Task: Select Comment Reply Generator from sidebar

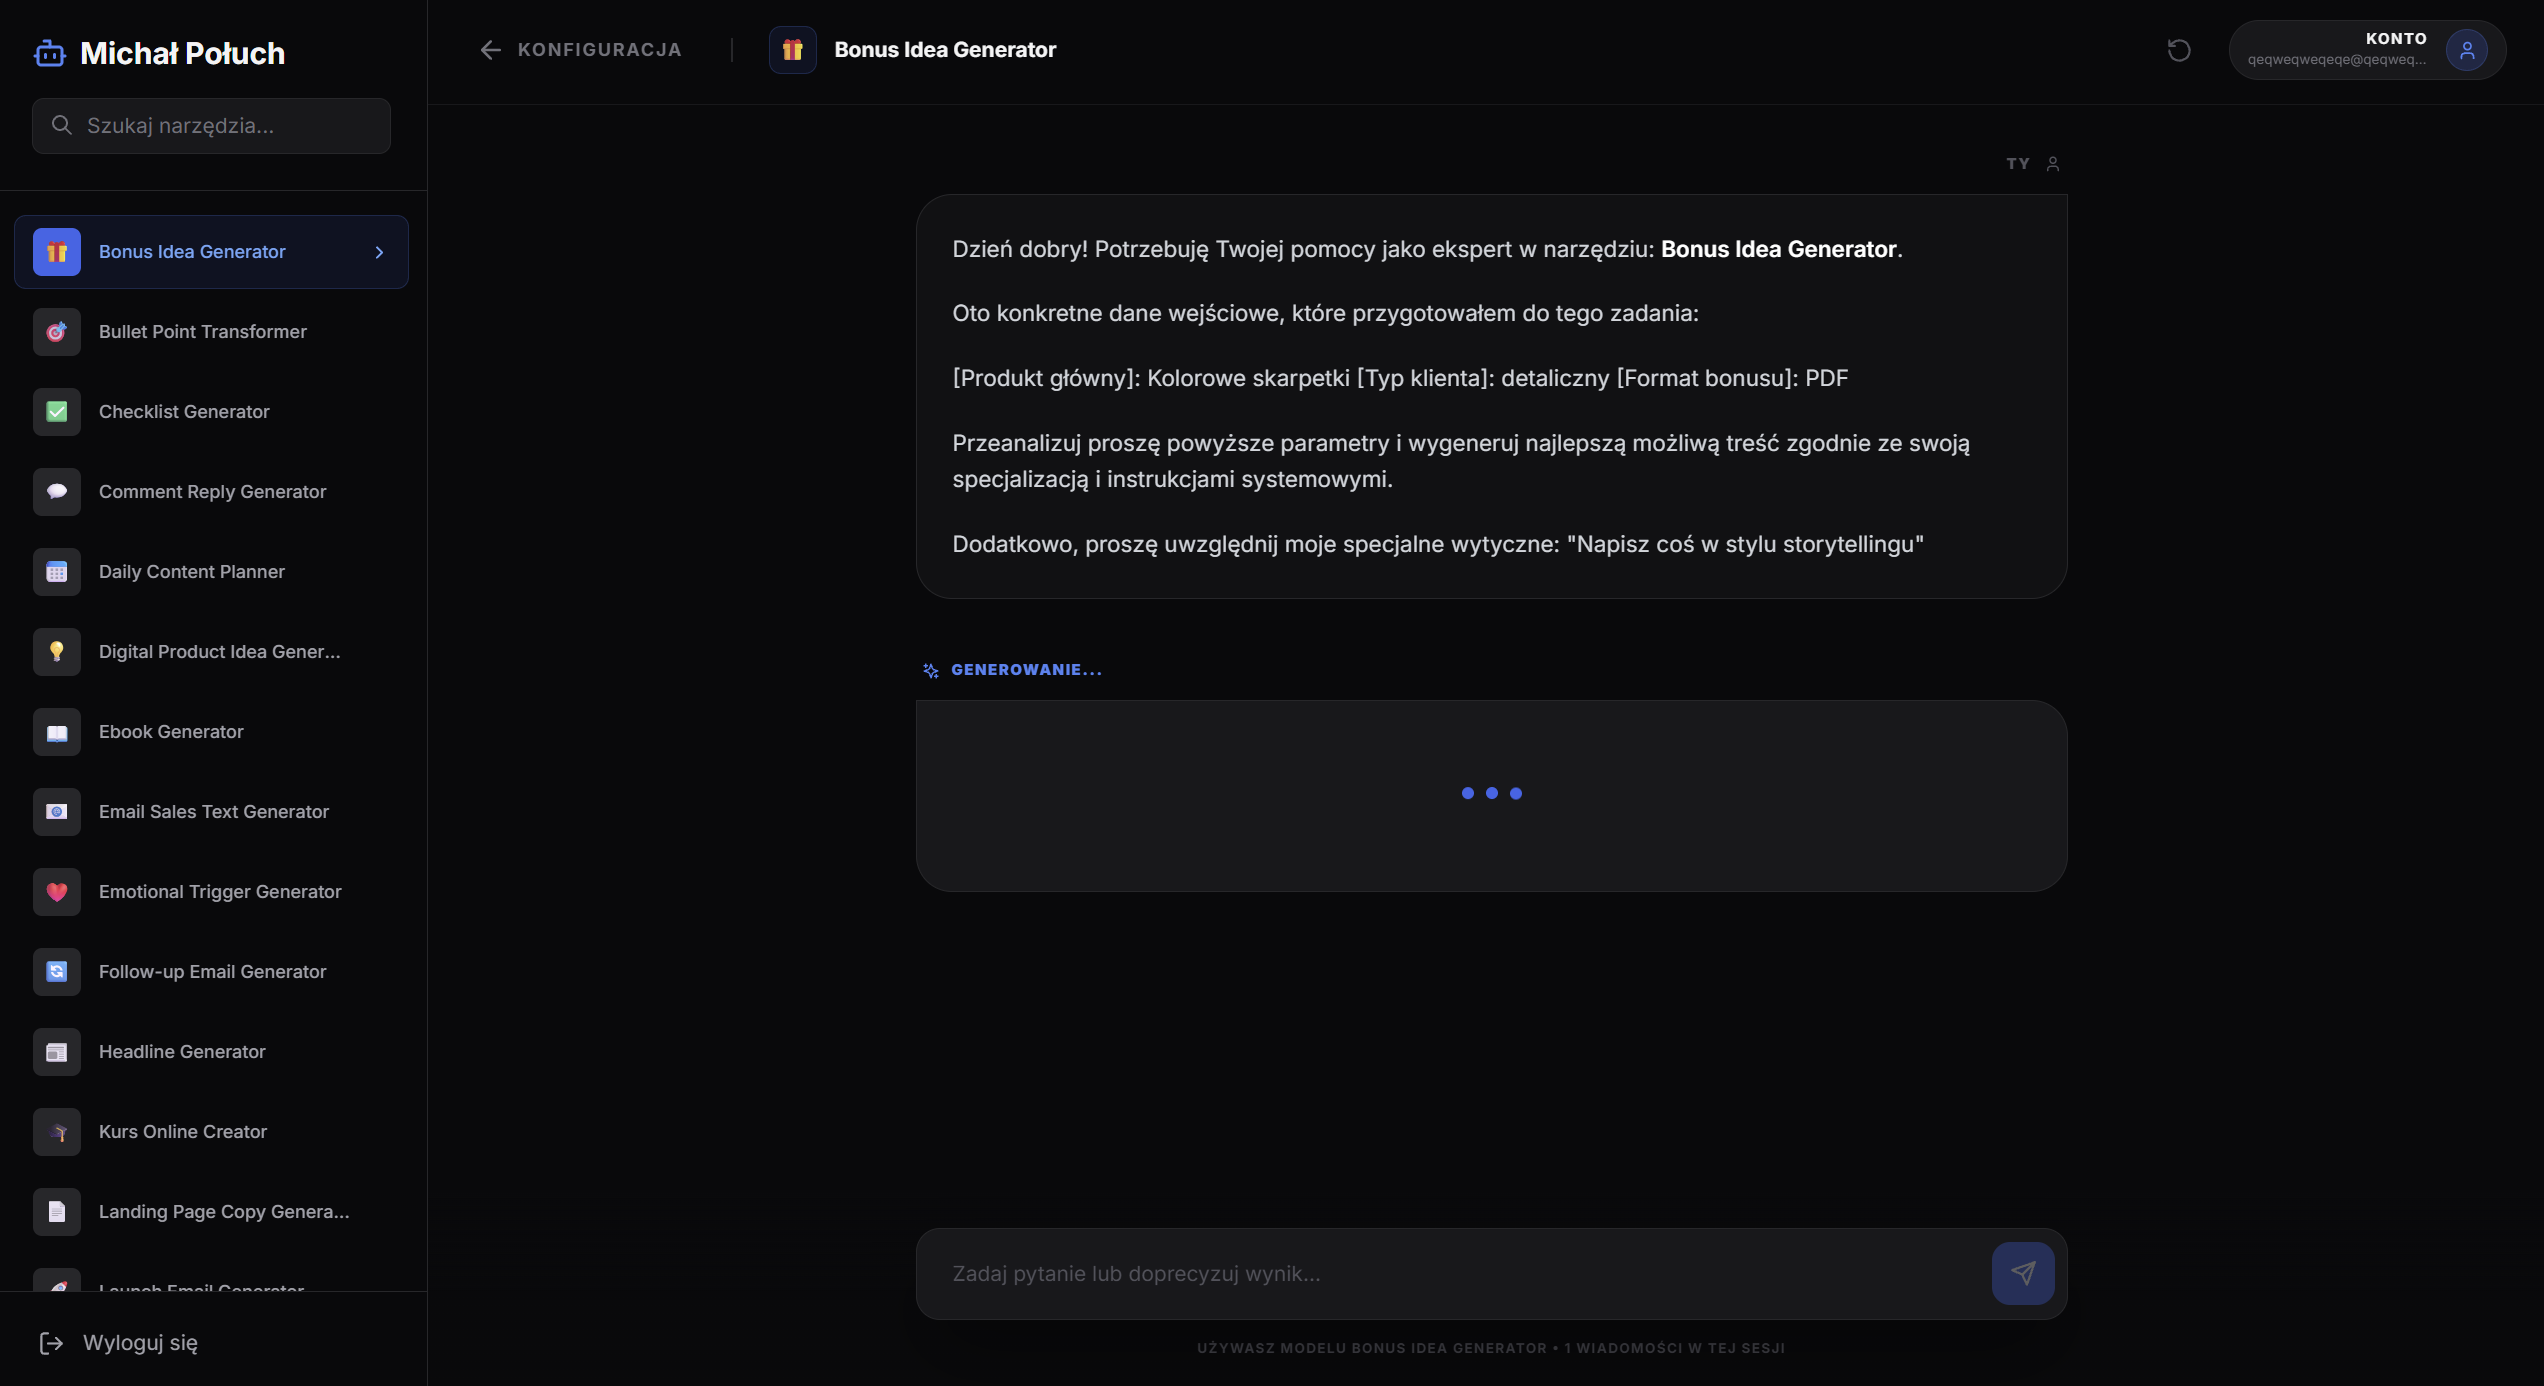Action: [211, 492]
